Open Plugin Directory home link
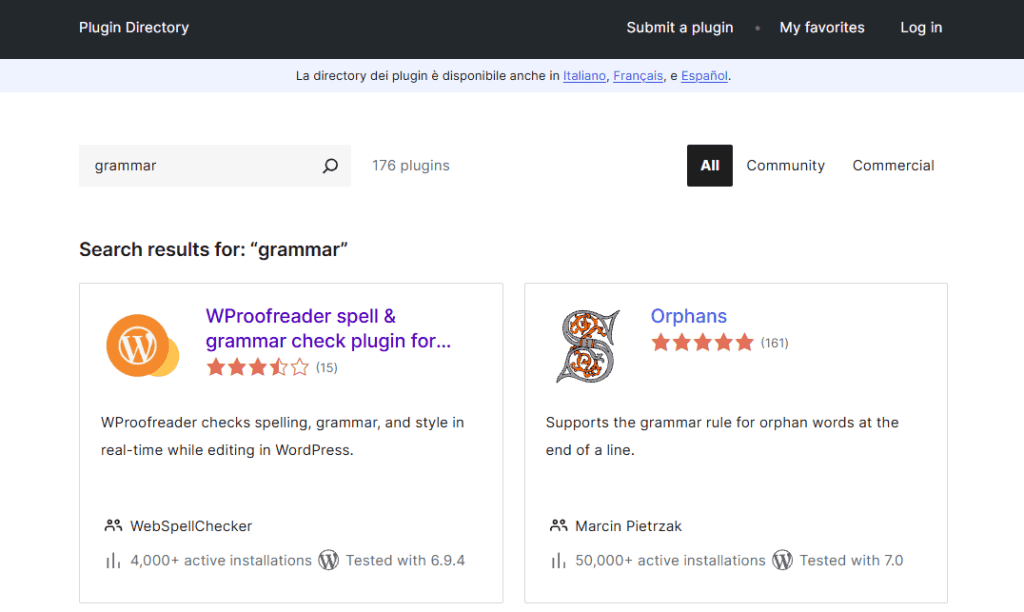1024x612 pixels. (x=134, y=27)
